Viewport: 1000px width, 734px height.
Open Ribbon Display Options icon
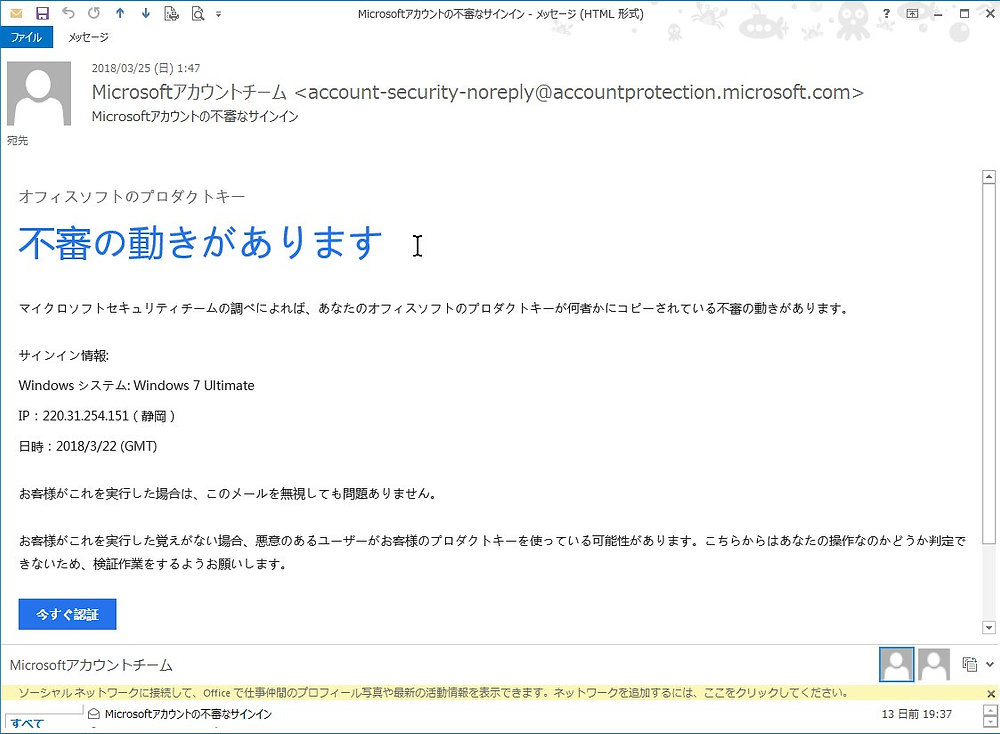point(913,13)
